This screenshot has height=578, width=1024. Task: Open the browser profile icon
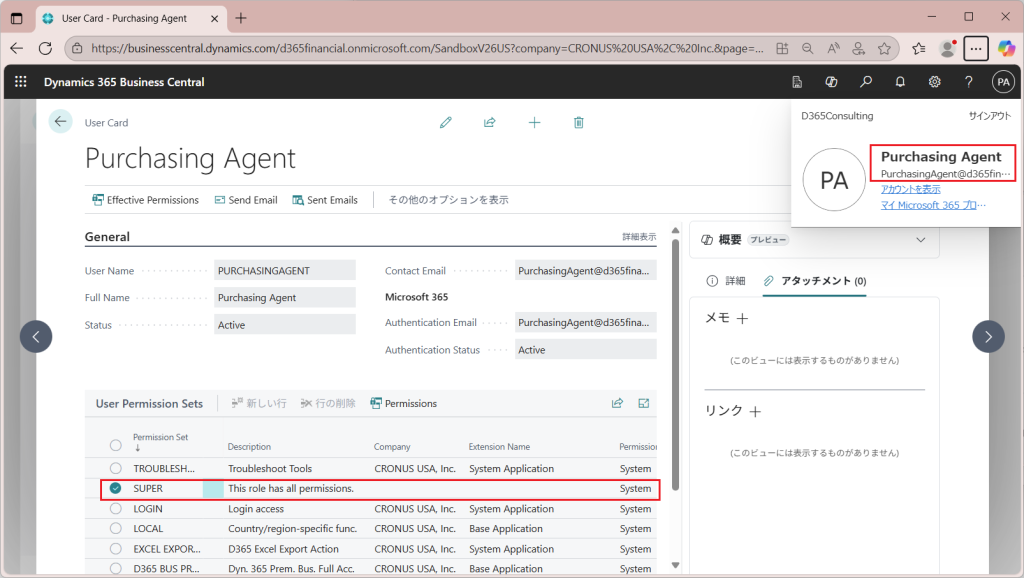(947, 48)
